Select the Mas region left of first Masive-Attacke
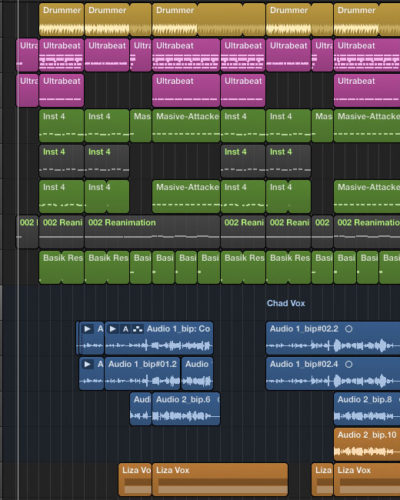400x500 pixels. [x=141, y=126]
